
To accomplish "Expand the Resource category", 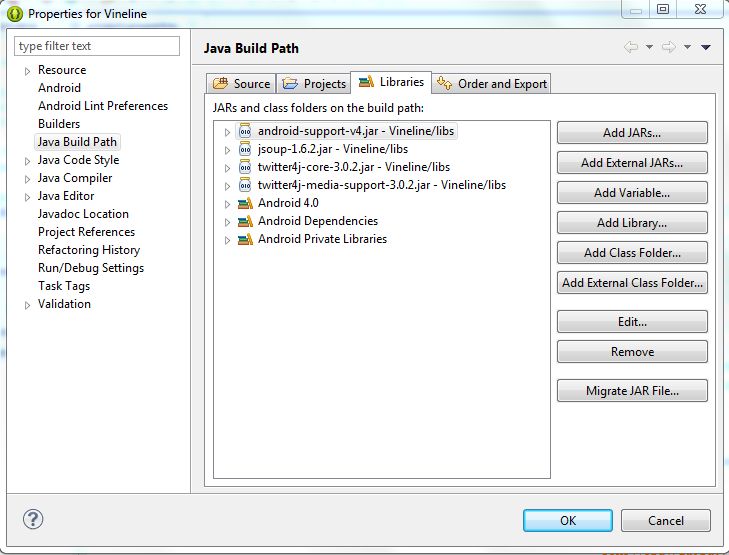I will click(x=27, y=71).
